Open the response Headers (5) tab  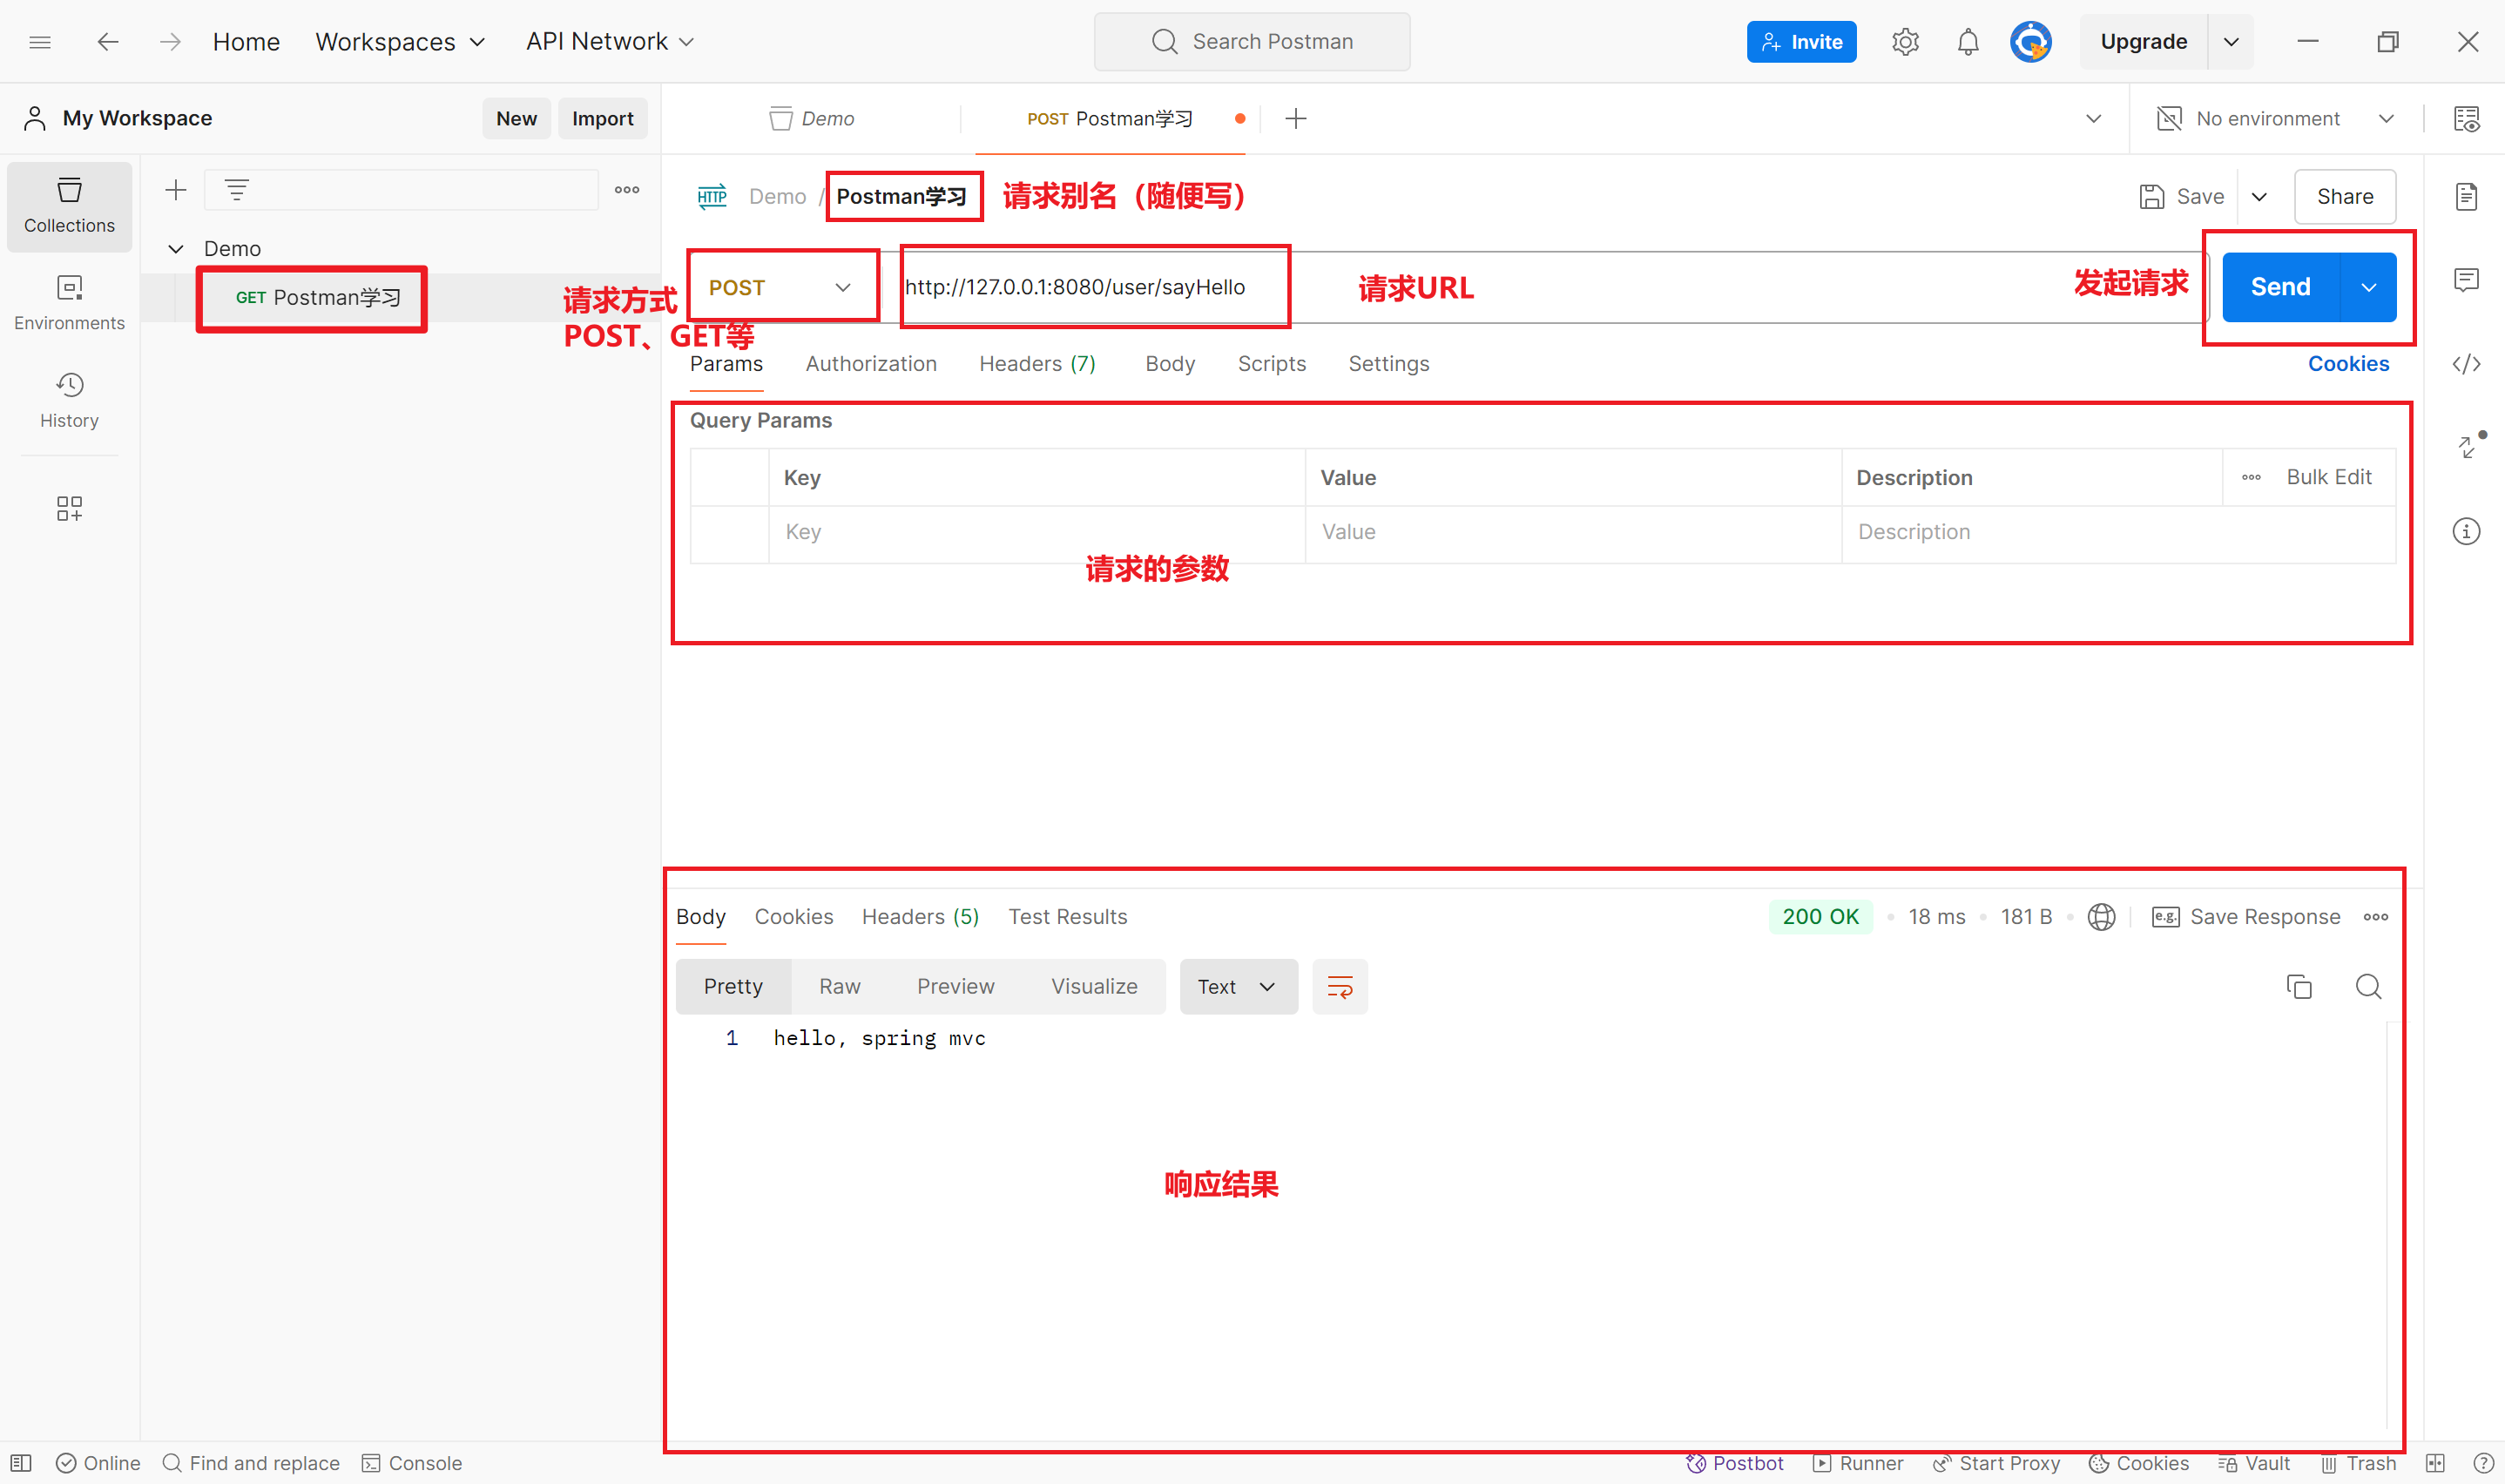(x=920, y=917)
